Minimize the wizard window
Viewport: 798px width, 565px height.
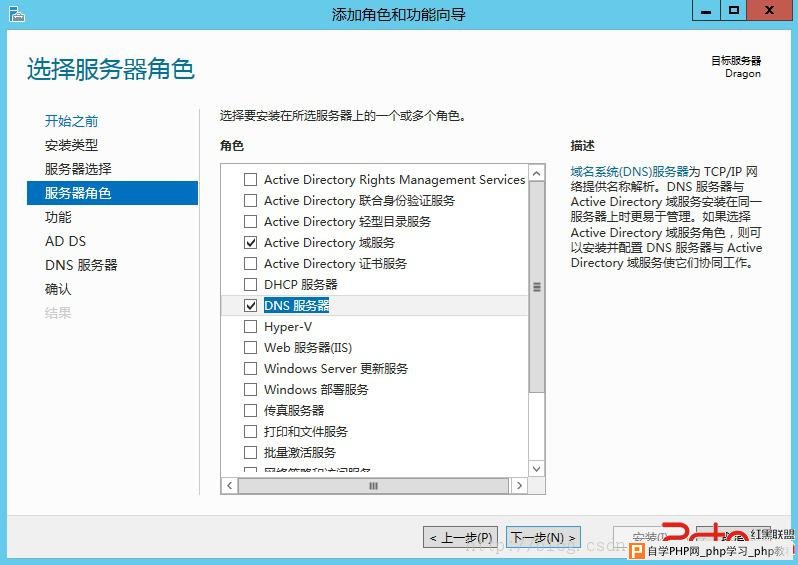point(706,11)
